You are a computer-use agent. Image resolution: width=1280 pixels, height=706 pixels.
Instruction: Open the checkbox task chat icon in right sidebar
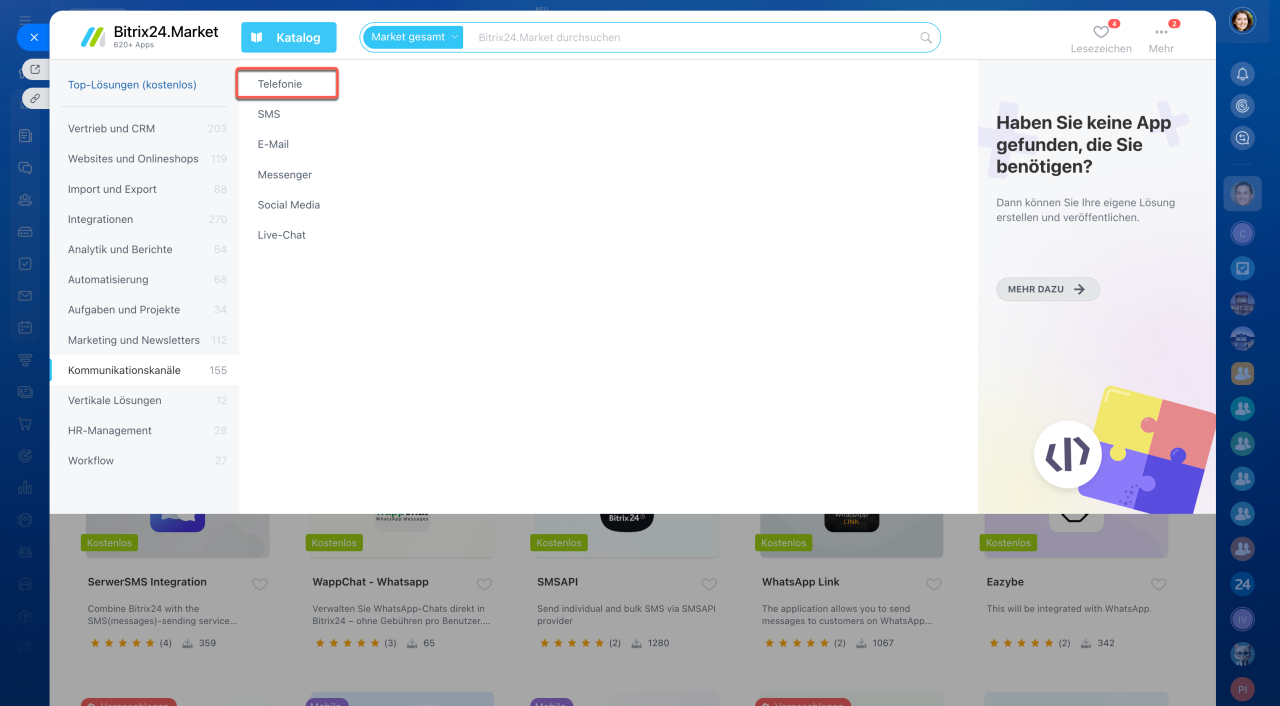pyautogui.click(x=1242, y=268)
